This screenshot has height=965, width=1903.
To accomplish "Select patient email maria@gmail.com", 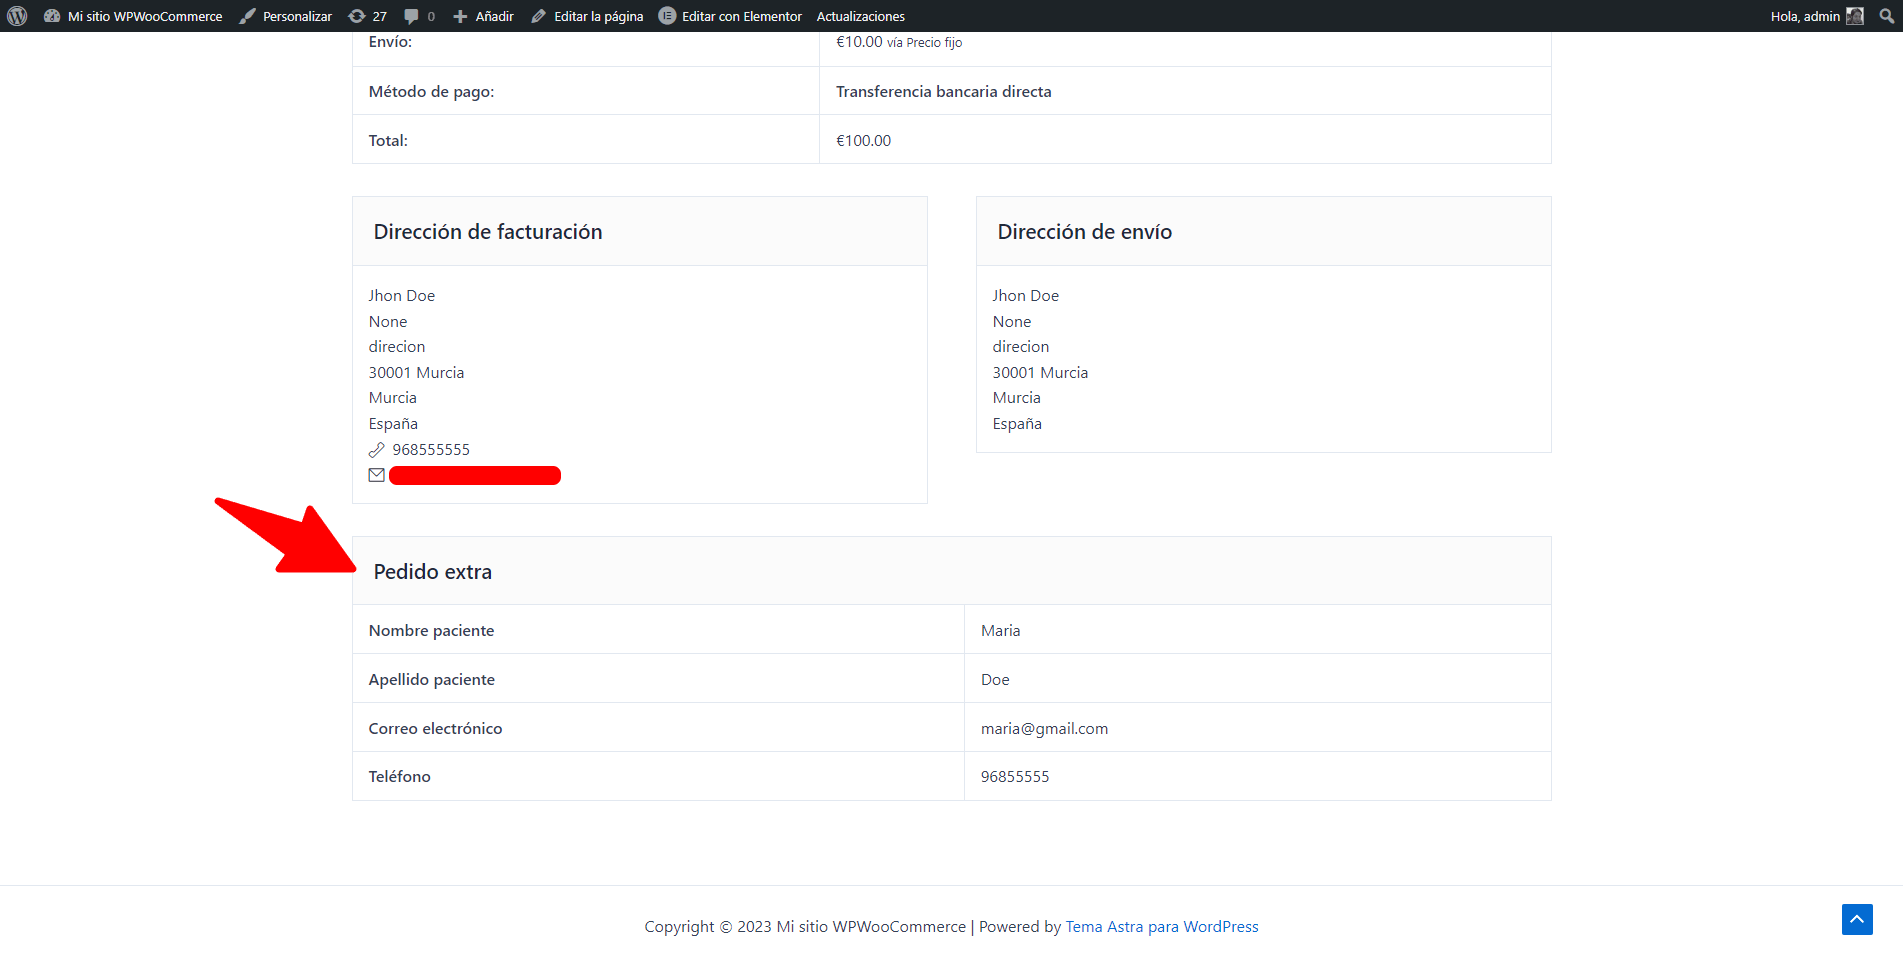I will [1044, 728].
